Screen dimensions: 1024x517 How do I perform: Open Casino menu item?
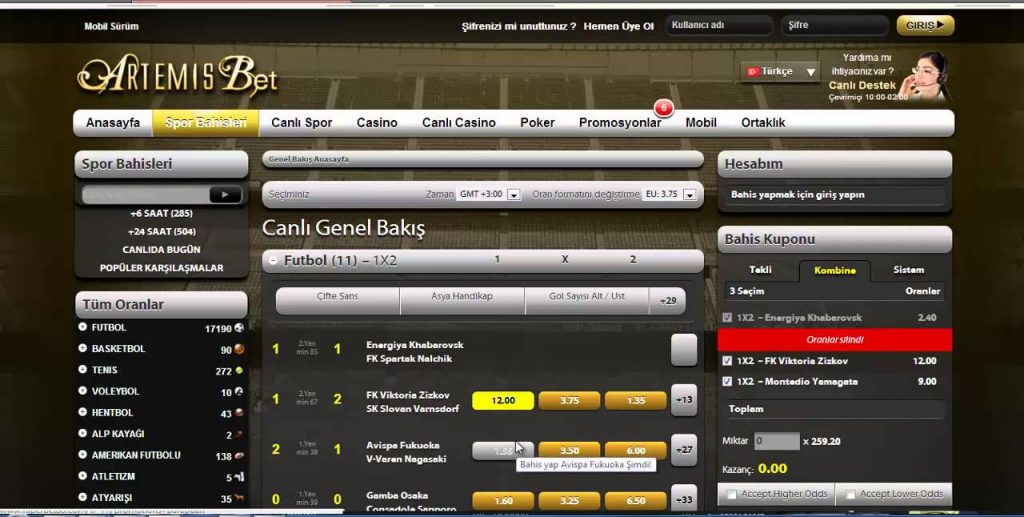click(x=377, y=123)
